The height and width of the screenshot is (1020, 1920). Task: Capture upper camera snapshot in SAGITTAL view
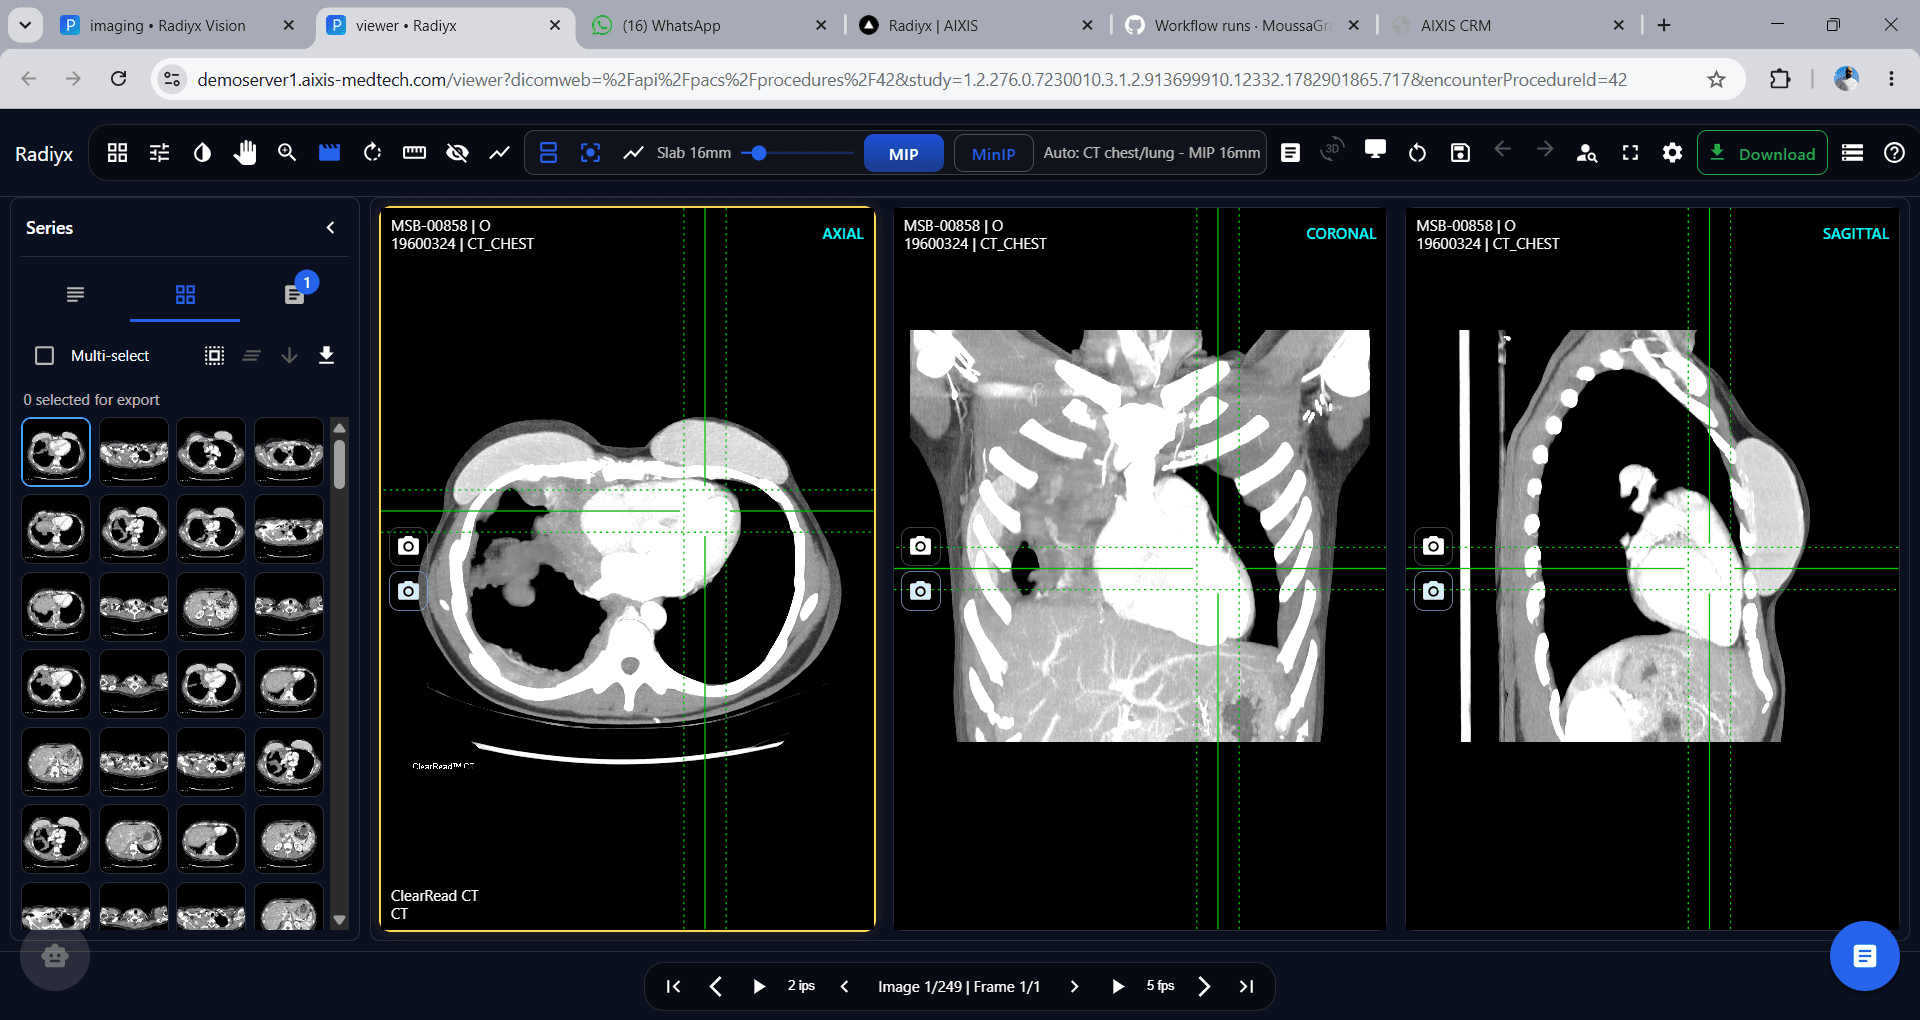coord(1433,546)
